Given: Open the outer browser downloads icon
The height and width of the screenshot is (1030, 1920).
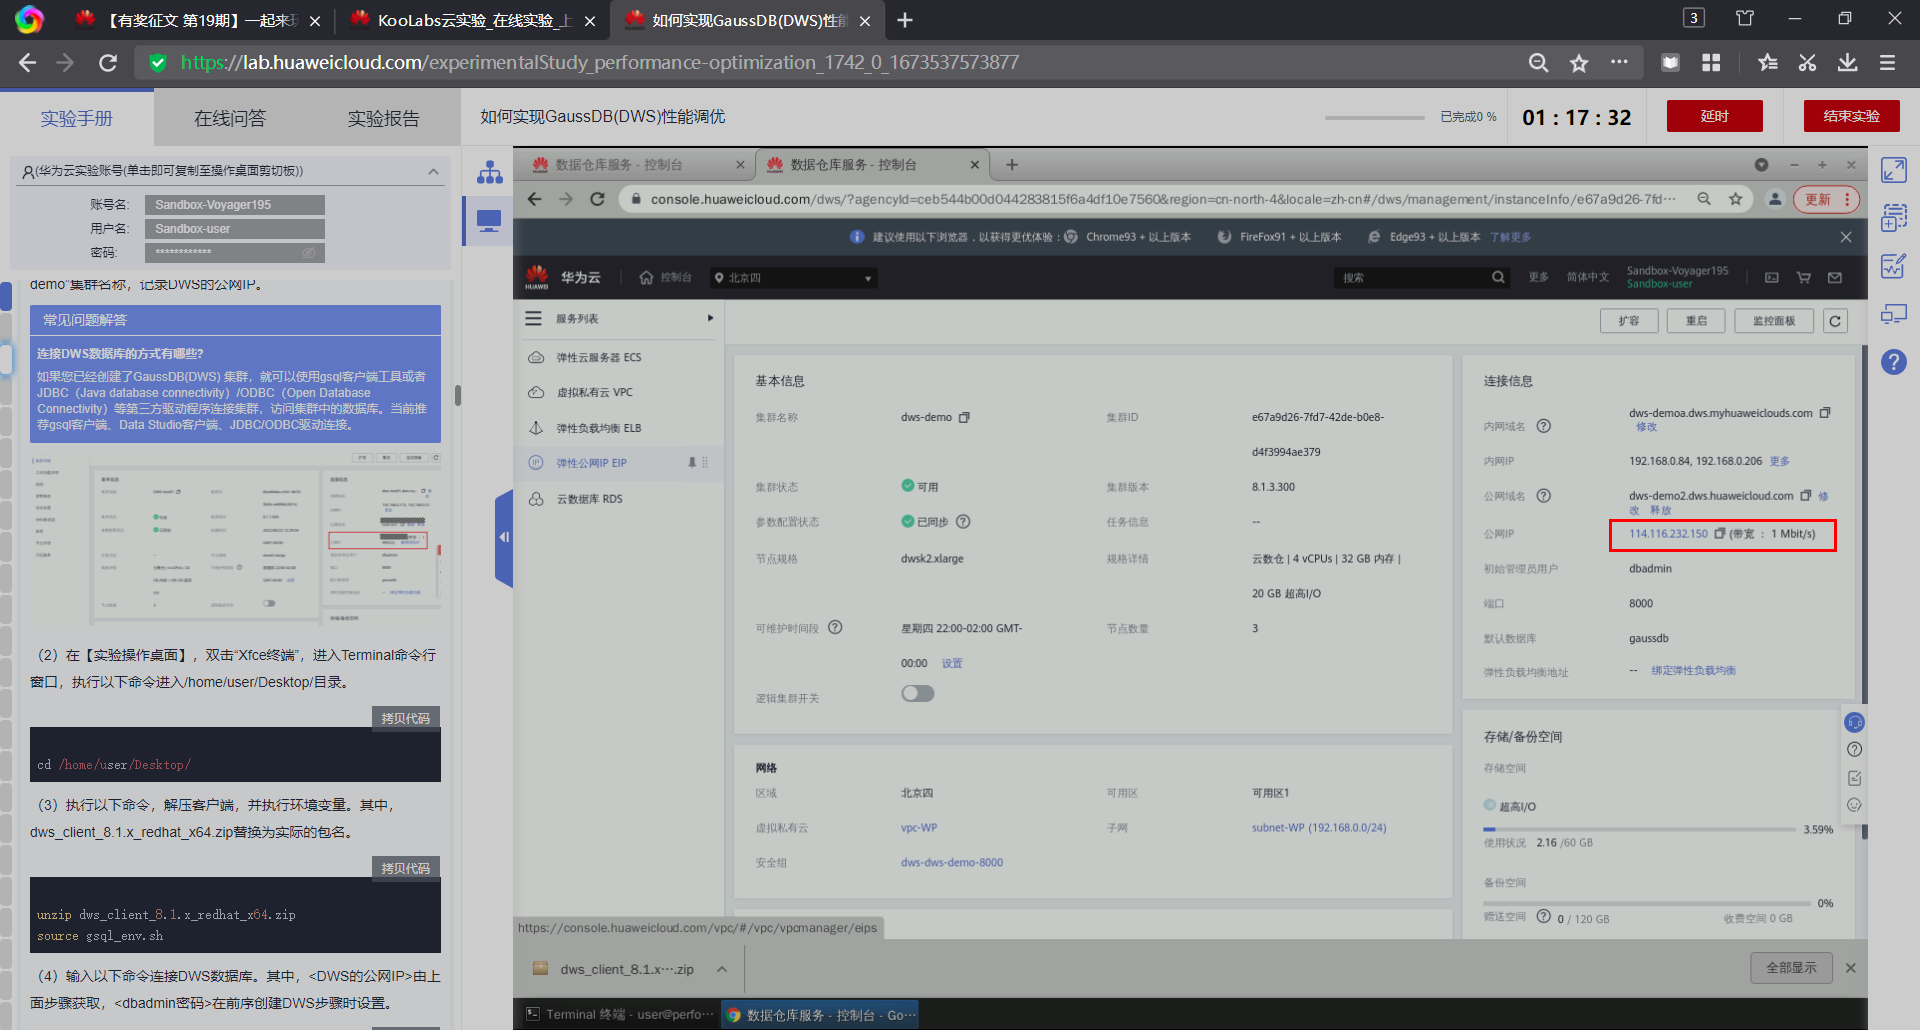Looking at the screenshot, I should coord(1847,63).
